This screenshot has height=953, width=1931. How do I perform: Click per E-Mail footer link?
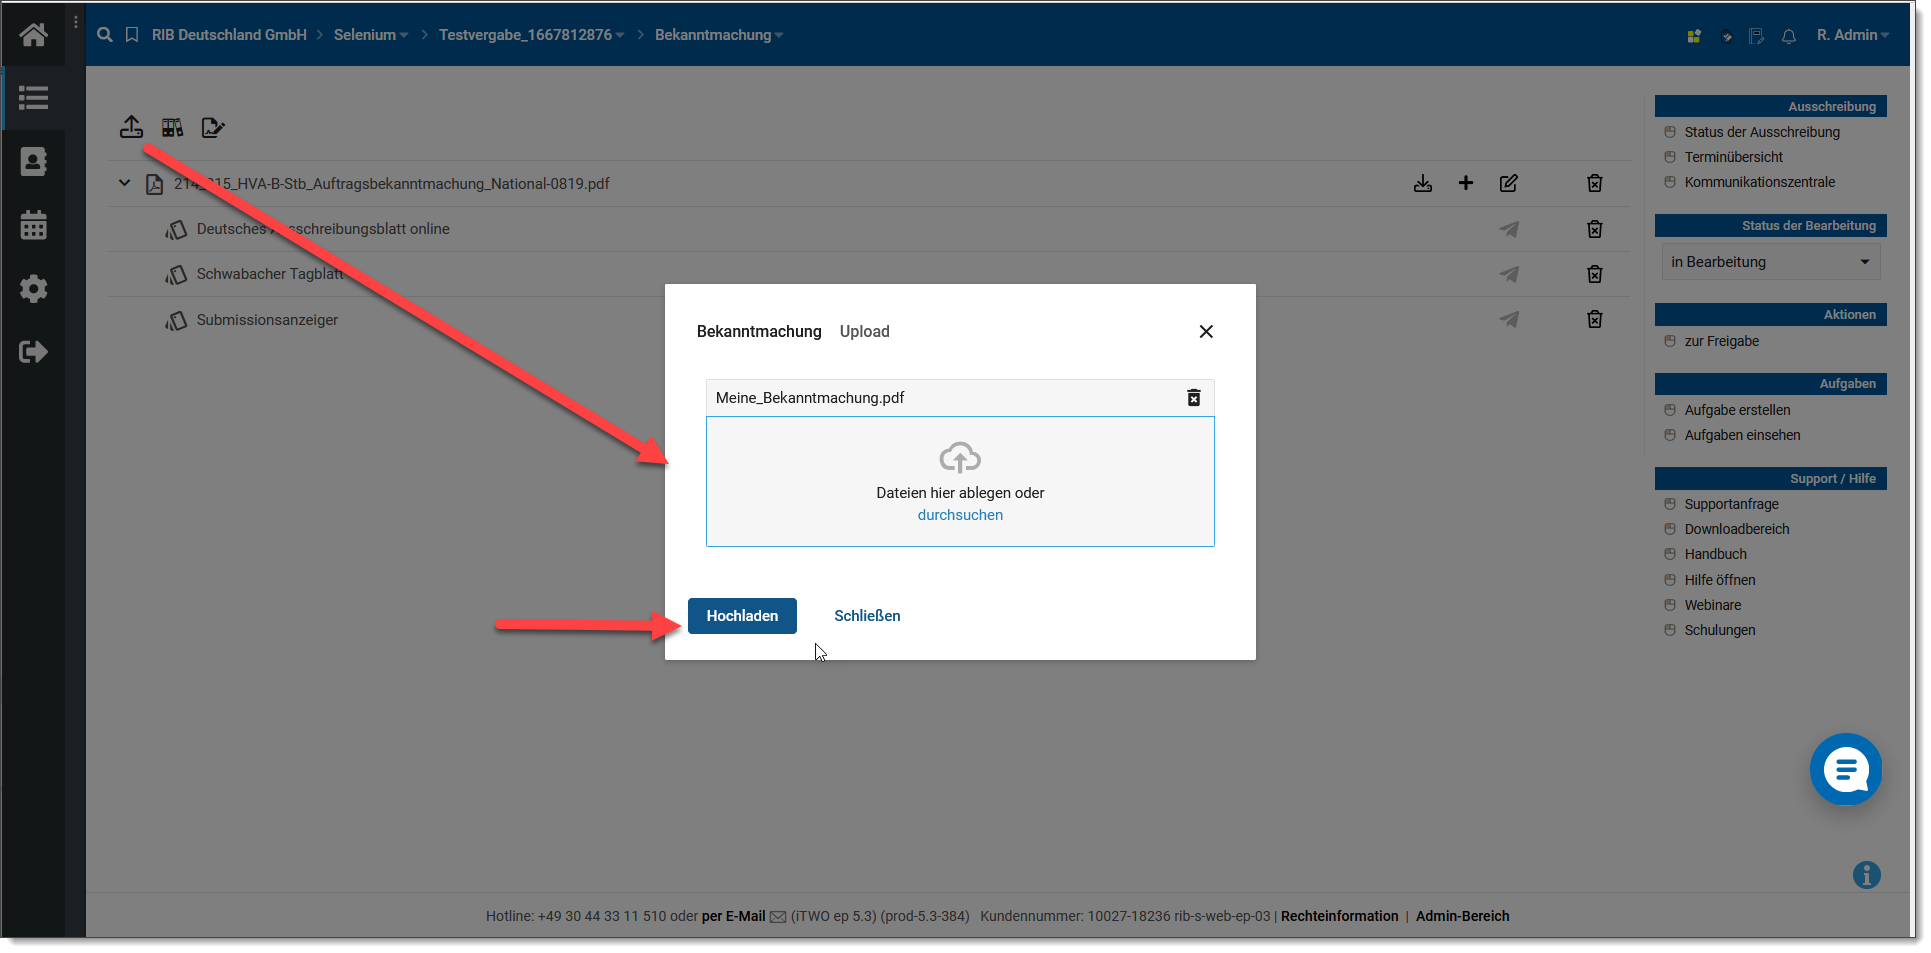(734, 916)
